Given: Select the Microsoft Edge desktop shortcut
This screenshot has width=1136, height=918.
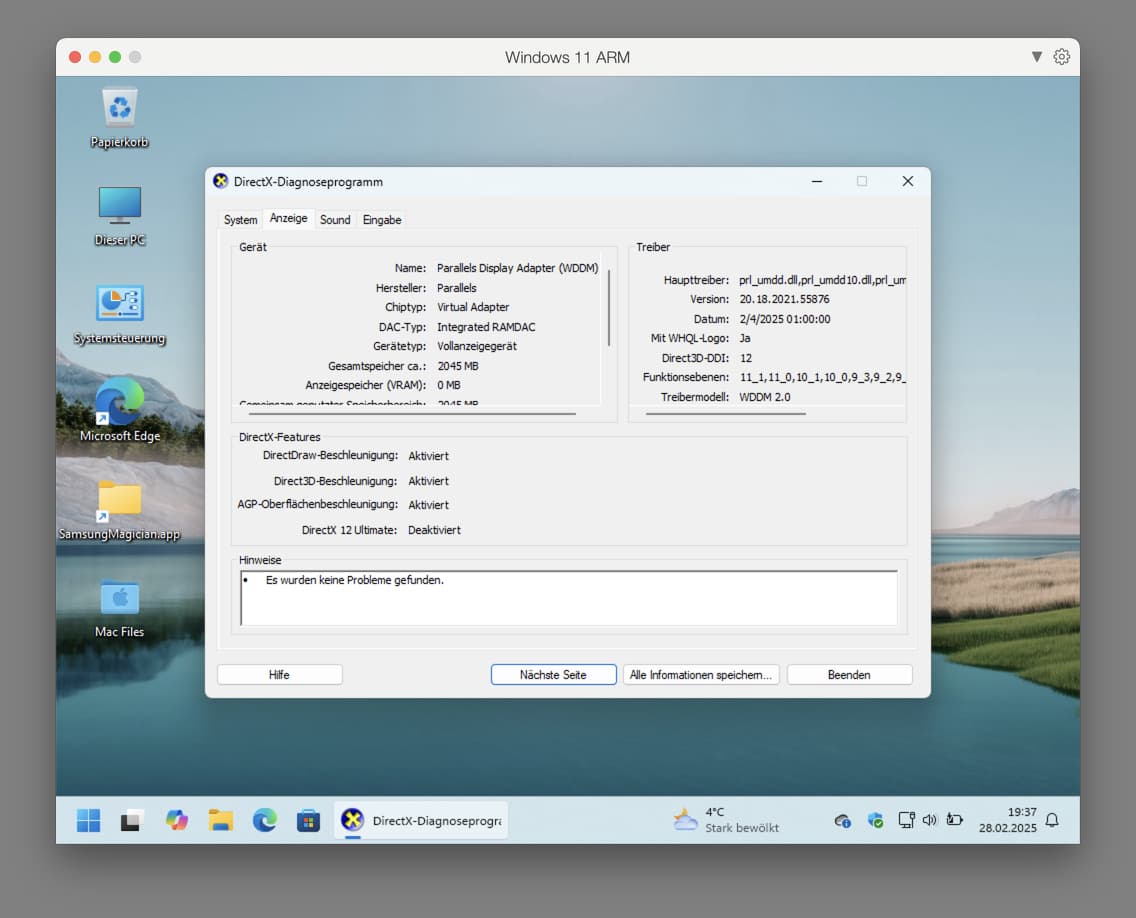Looking at the screenshot, I should click(120, 410).
